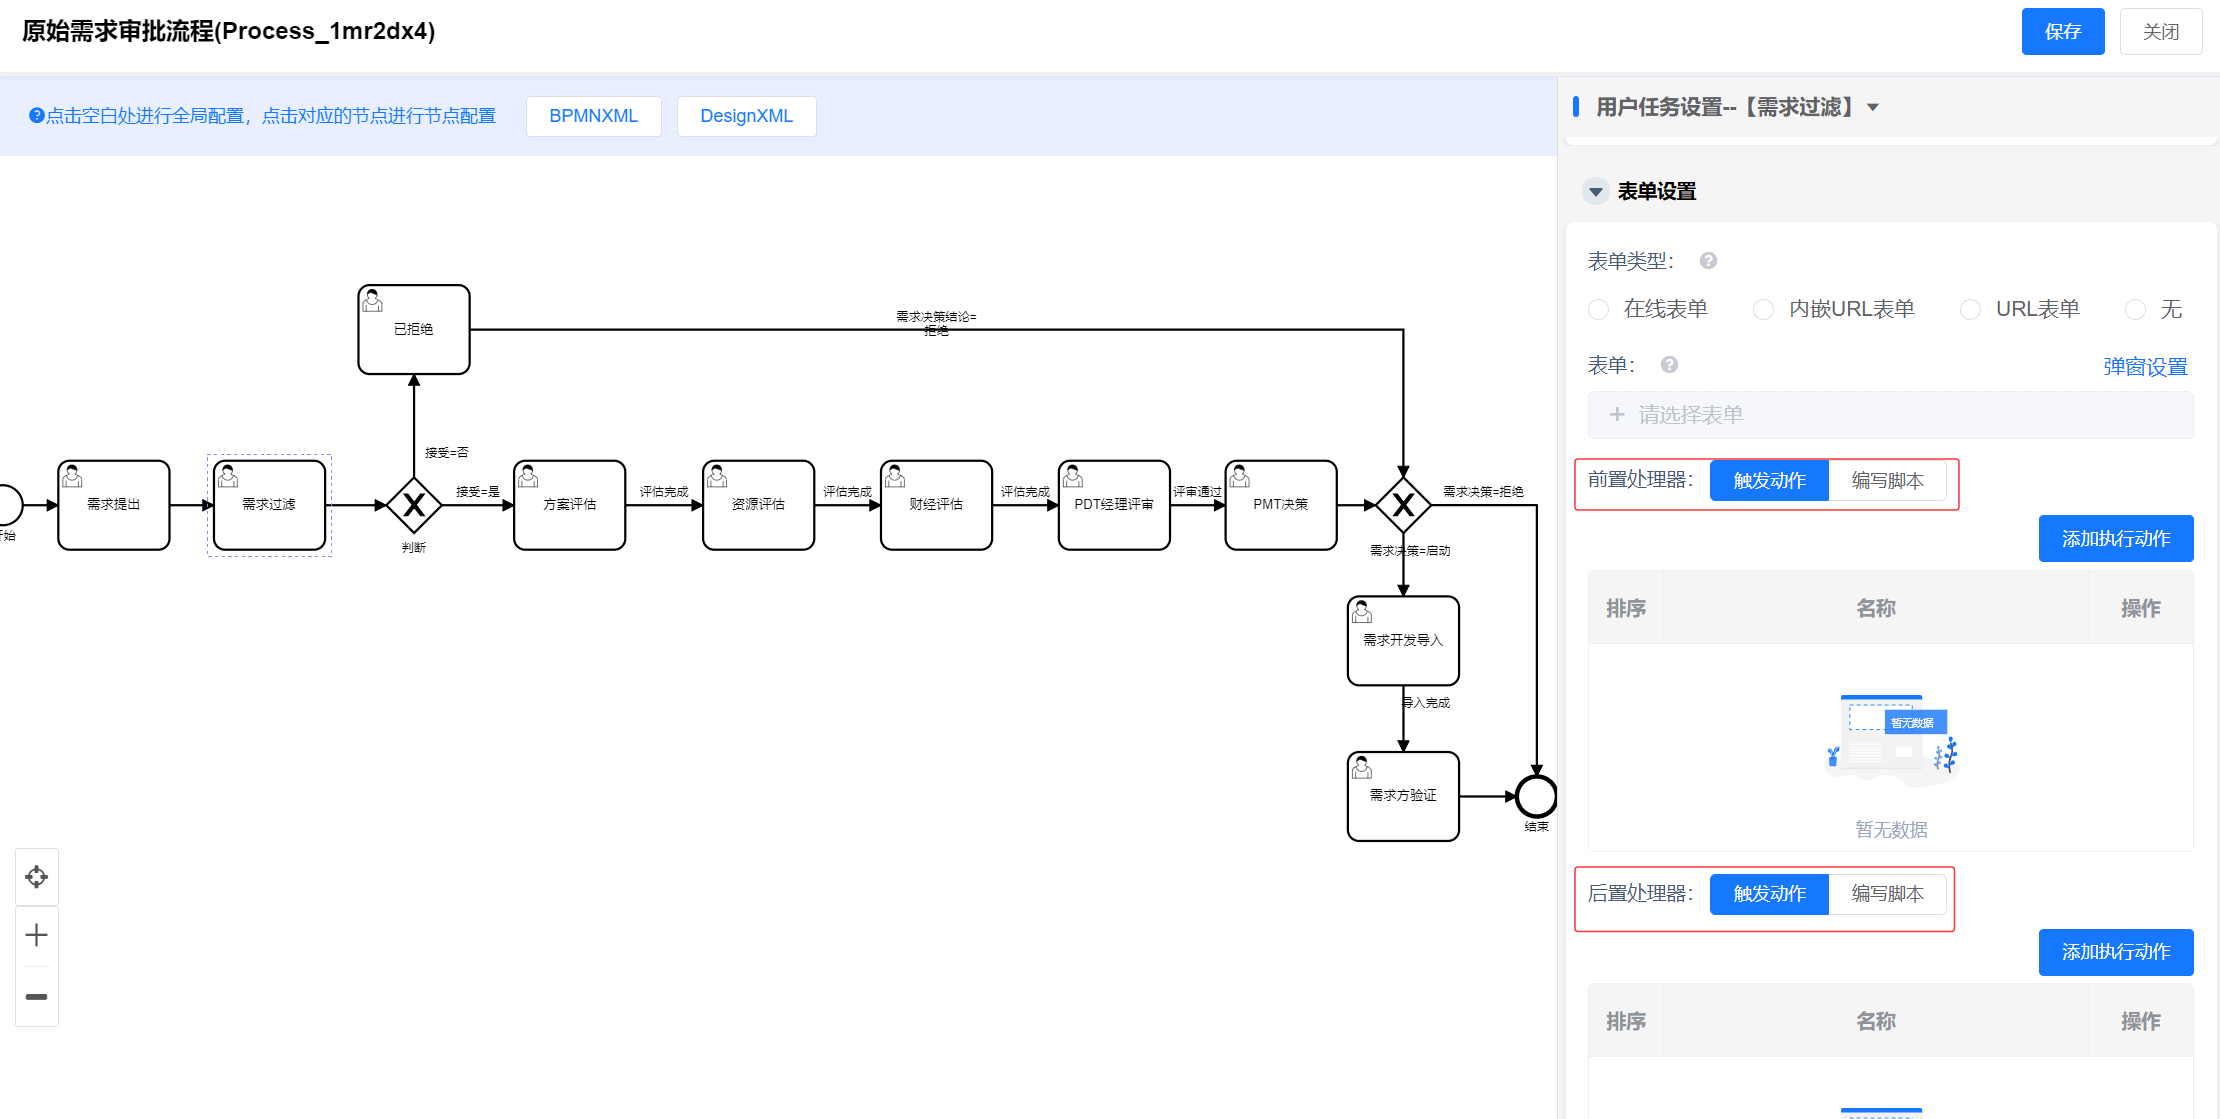Image resolution: width=2220 pixels, height=1119 pixels.
Task: Click the help icon beside 表单类型
Action: pyautogui.click(x=1708, y=261)
